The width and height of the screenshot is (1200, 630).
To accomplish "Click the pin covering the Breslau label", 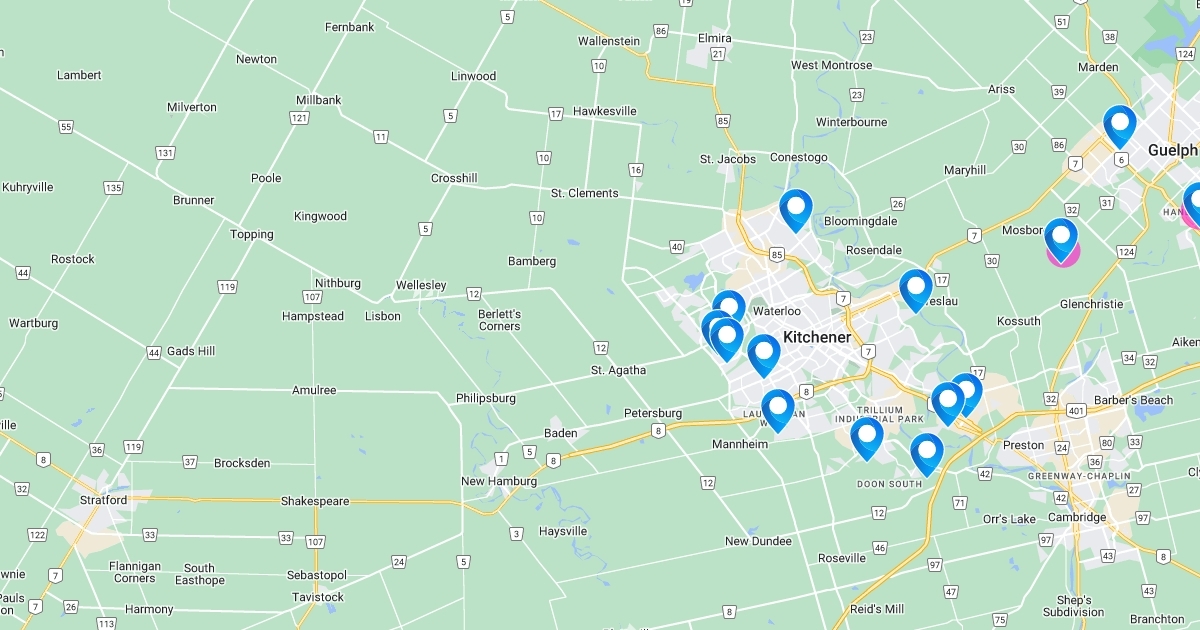I will 915,290.
